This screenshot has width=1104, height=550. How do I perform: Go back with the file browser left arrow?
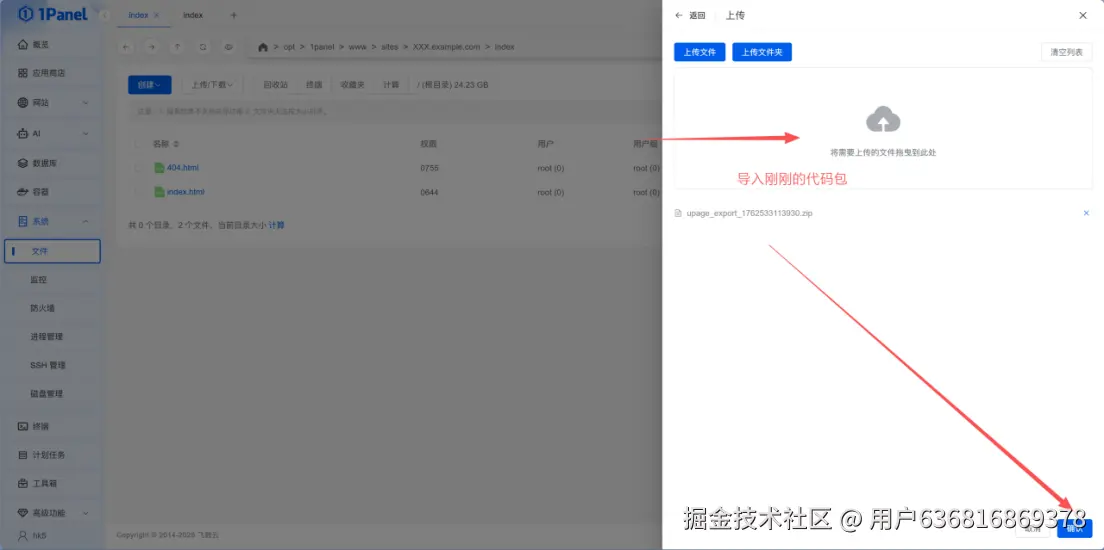[126, 47]
